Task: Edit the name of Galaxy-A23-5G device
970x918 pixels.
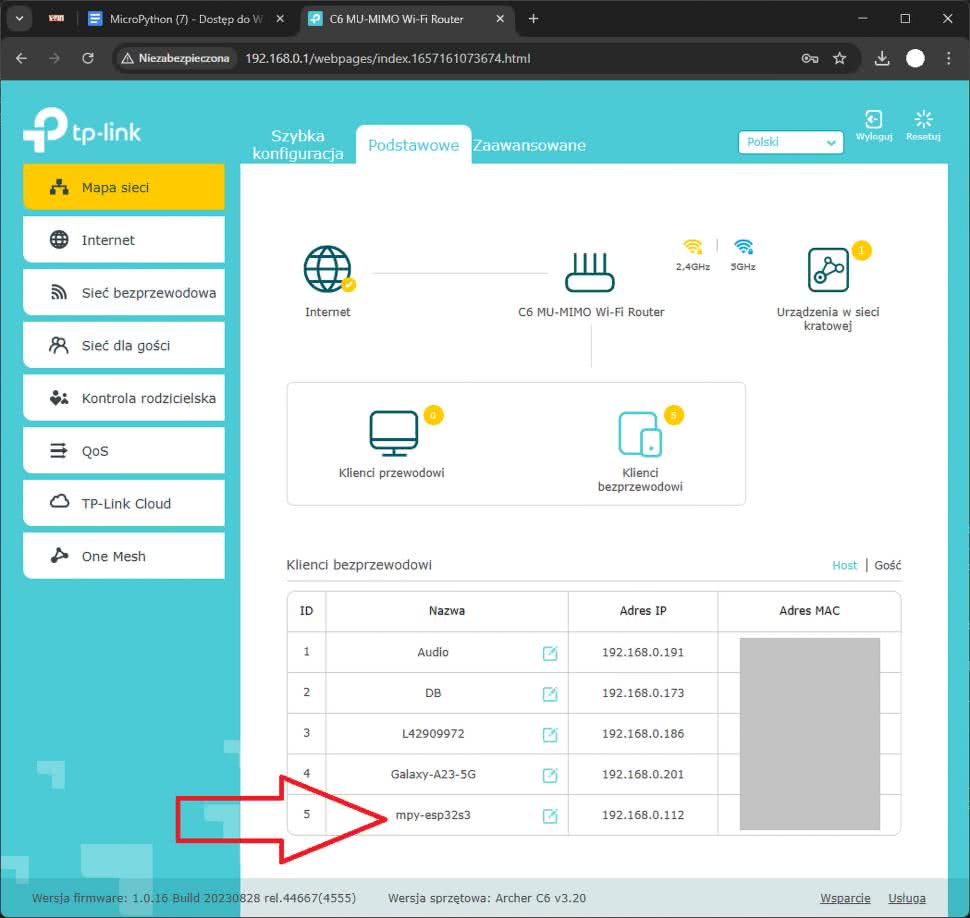Action: point(549,775)
